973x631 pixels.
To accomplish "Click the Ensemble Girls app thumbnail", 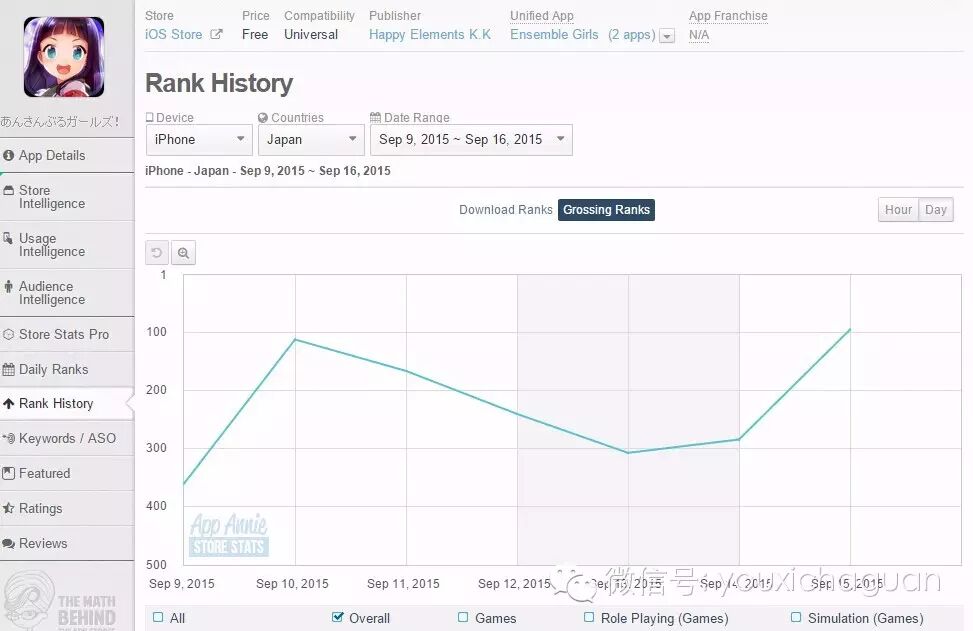I will (x=64, y=57).
